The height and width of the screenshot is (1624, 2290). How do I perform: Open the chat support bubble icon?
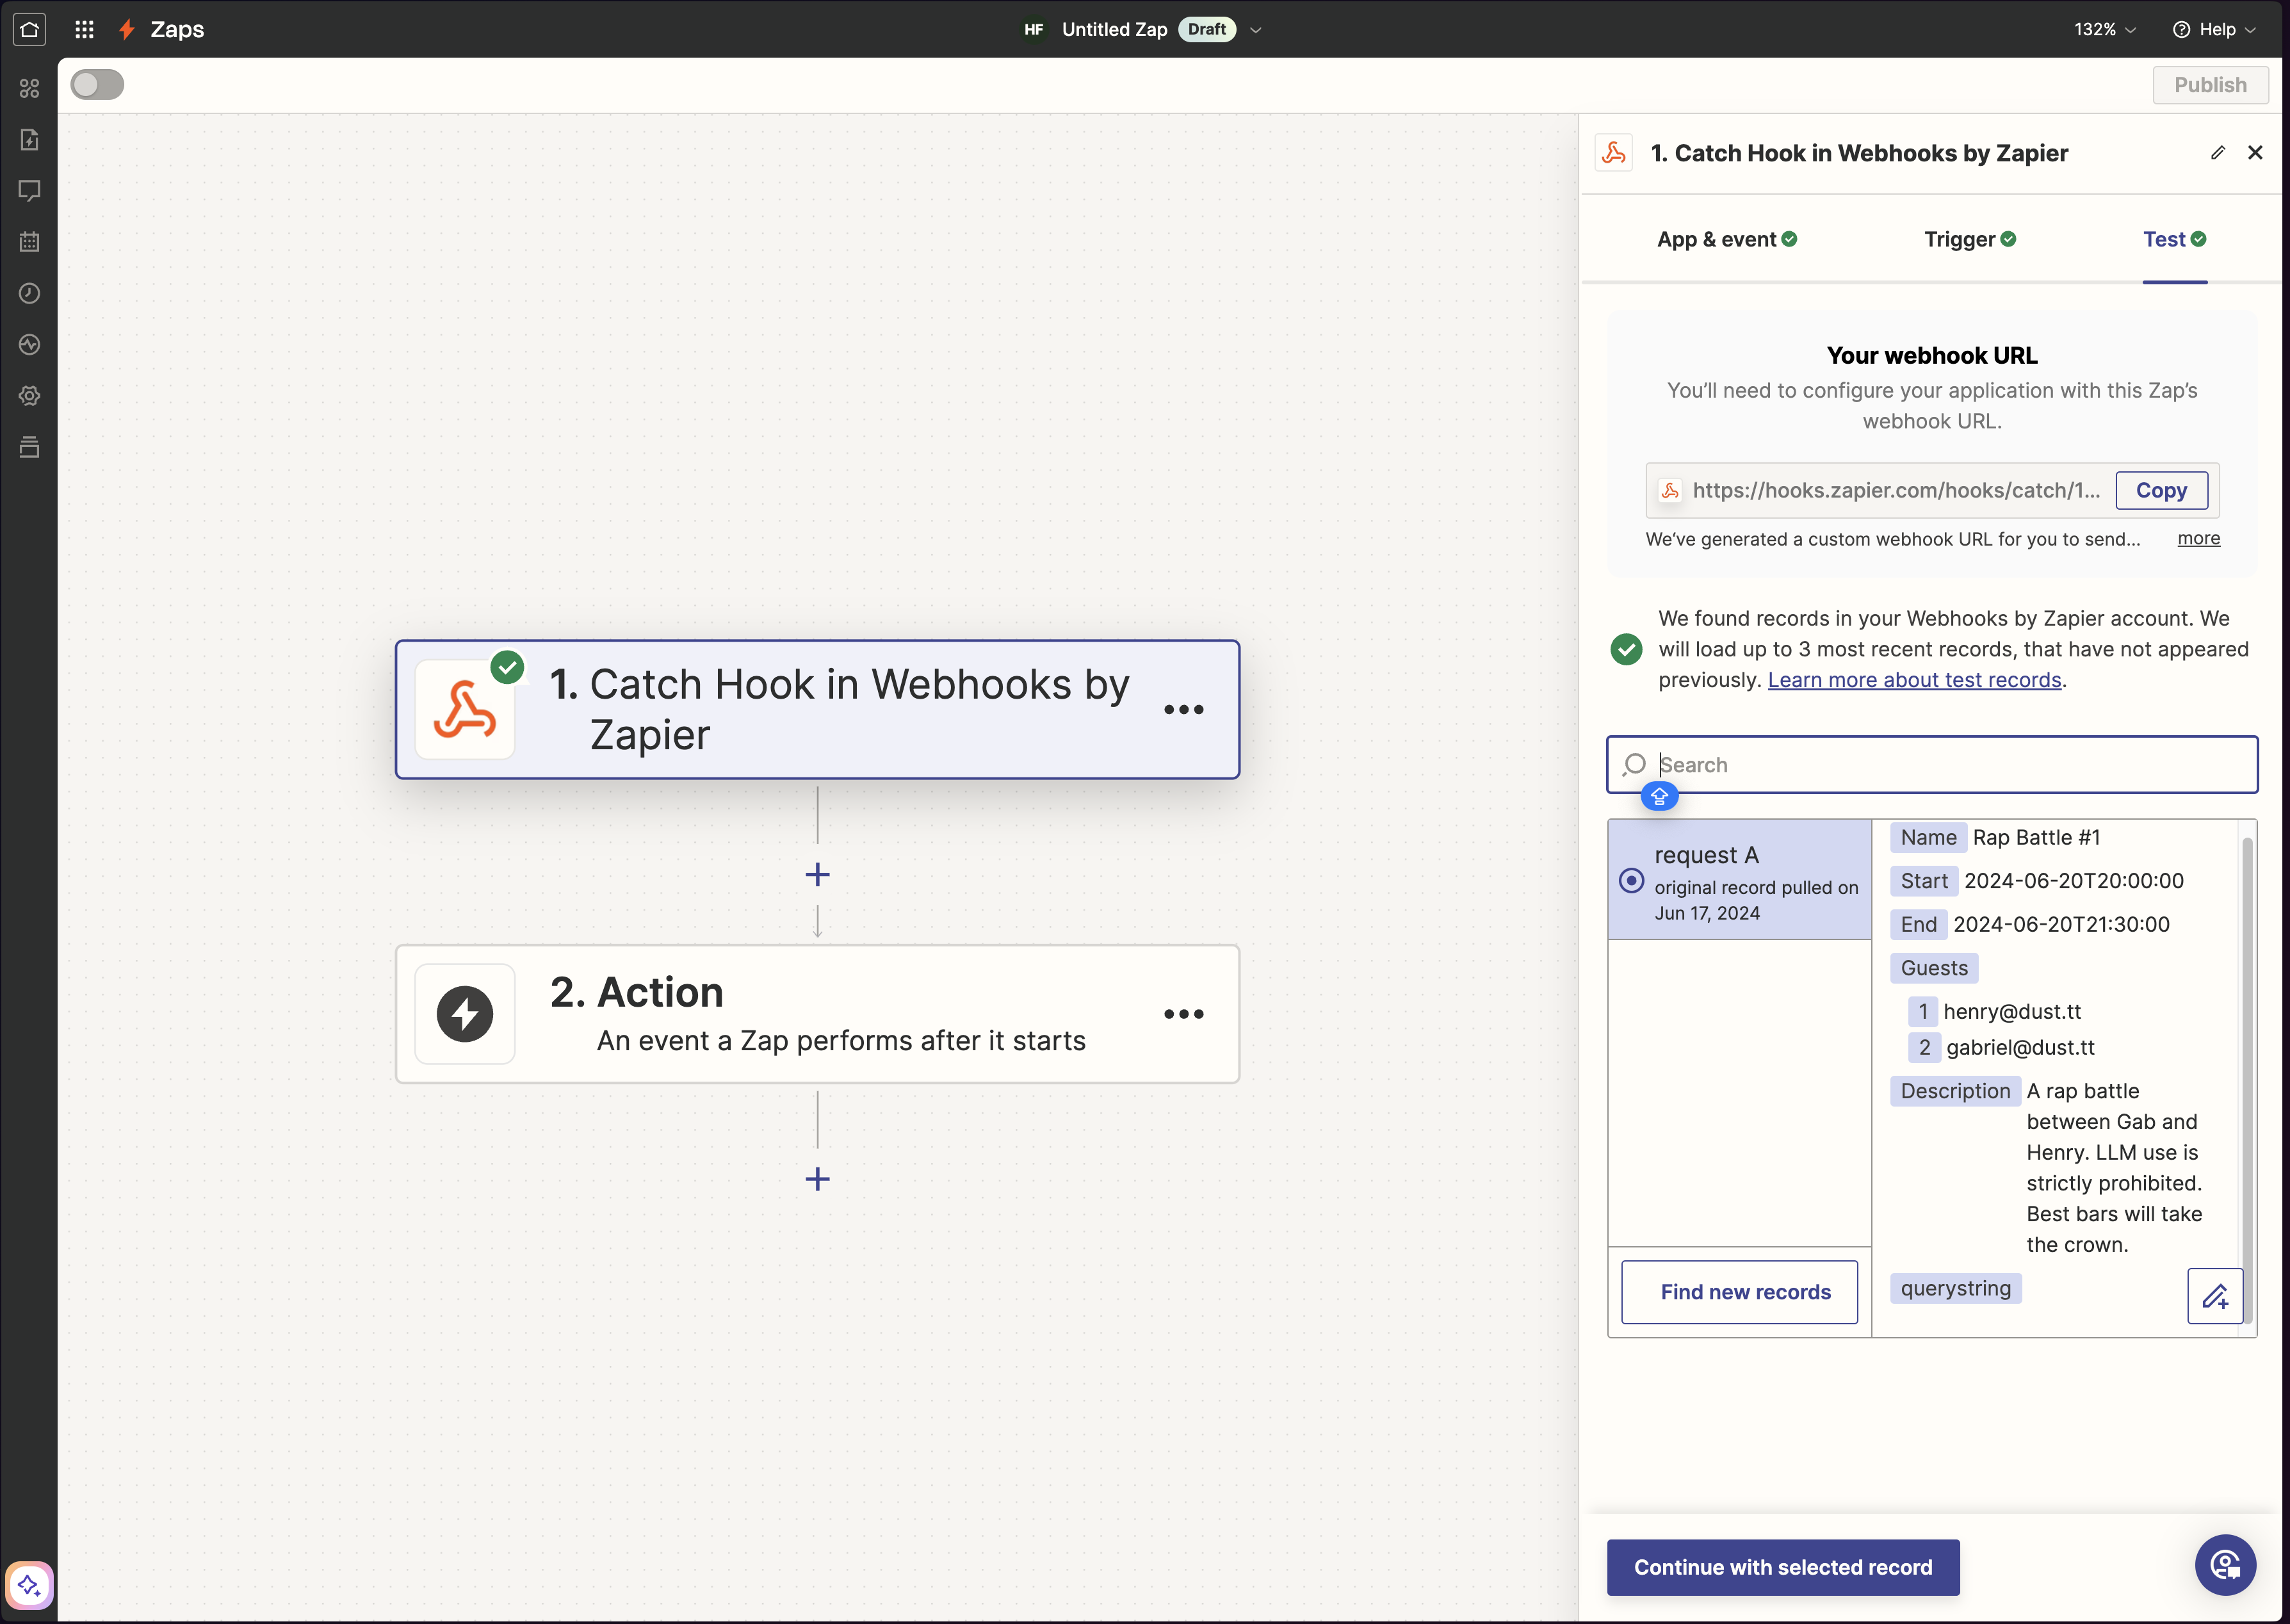[x=2225, y=1565]
